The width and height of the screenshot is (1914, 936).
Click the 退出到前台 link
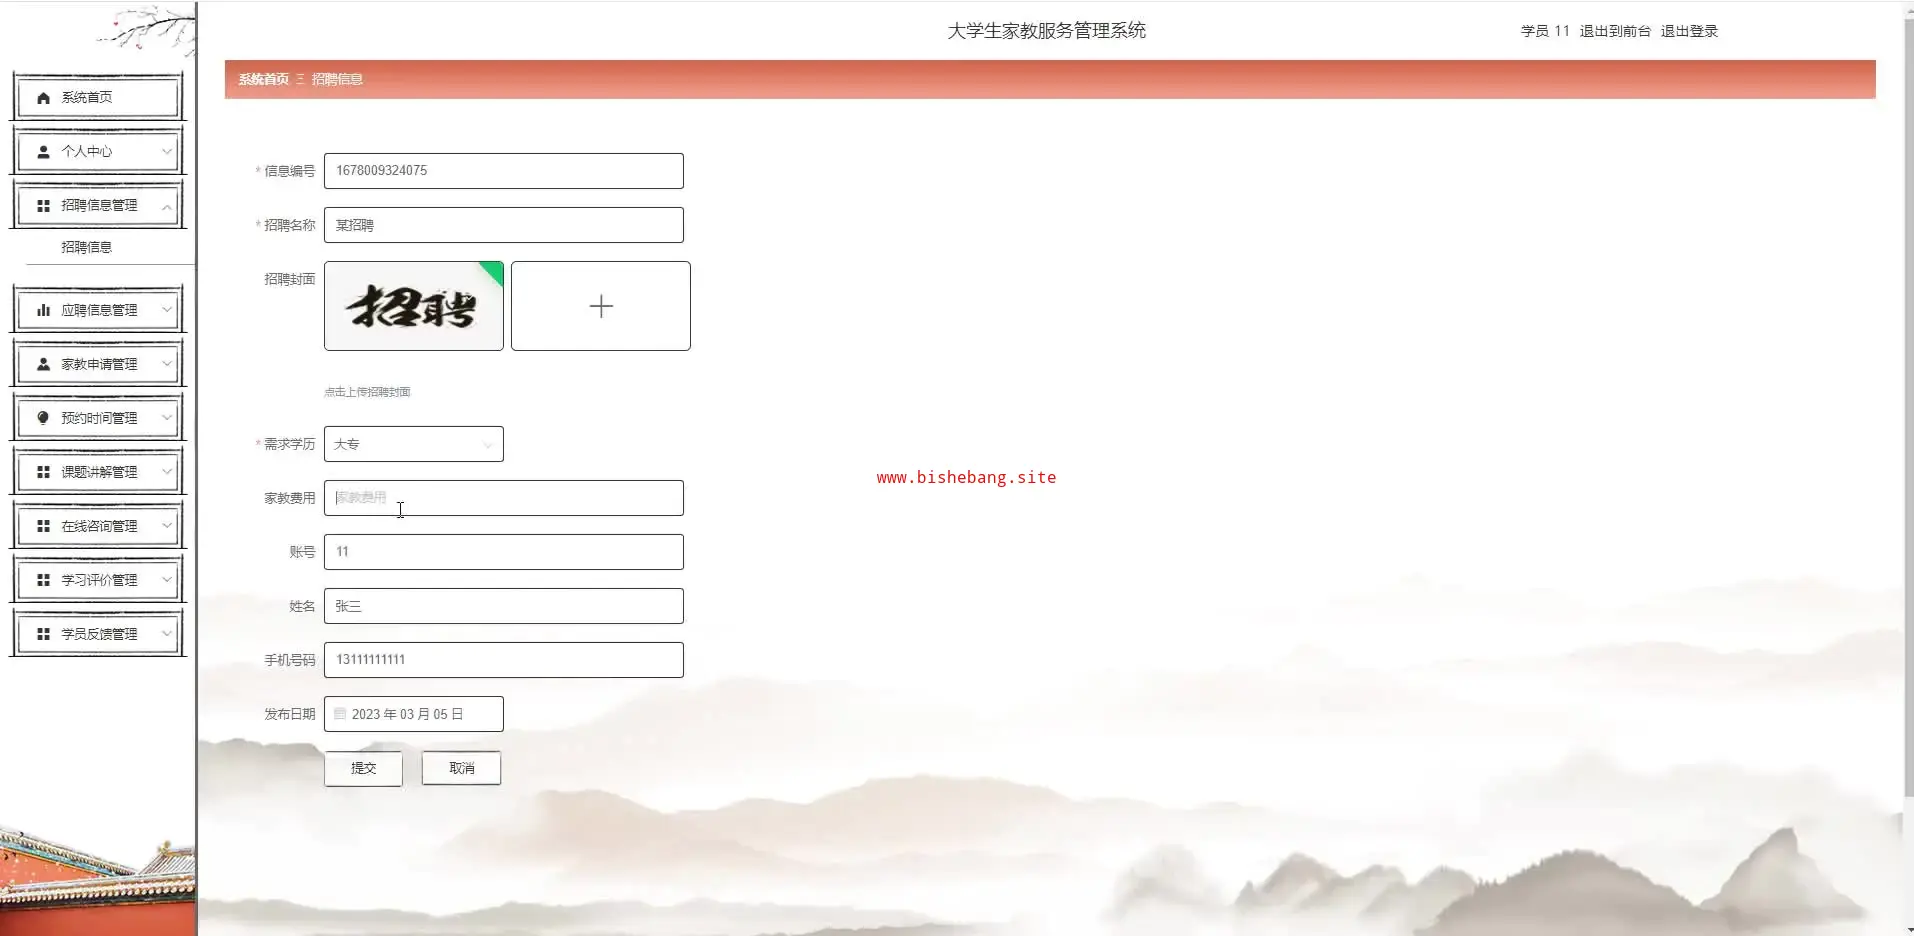[1615, 31]
